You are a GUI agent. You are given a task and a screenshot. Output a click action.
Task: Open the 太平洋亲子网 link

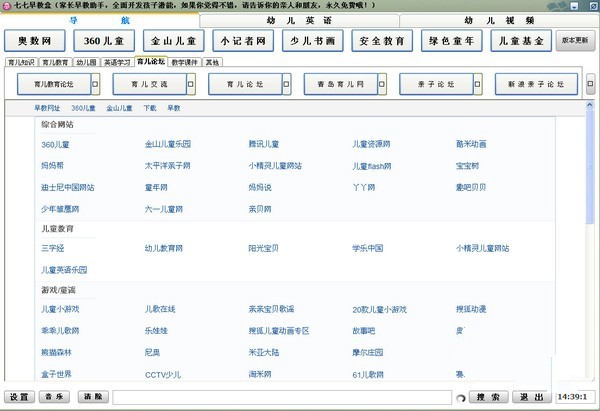click(x=168, y=166)
